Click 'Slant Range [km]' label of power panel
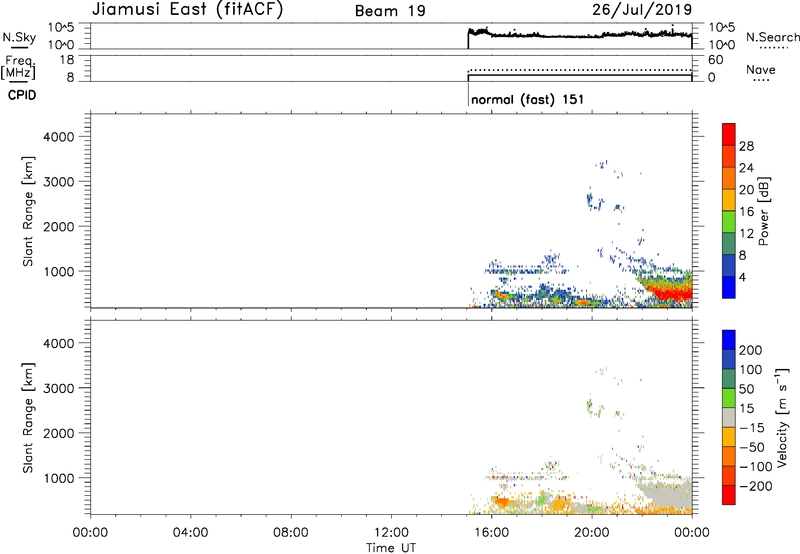The image size is (800, 554). pyautogui.click(x=28, y=211)
